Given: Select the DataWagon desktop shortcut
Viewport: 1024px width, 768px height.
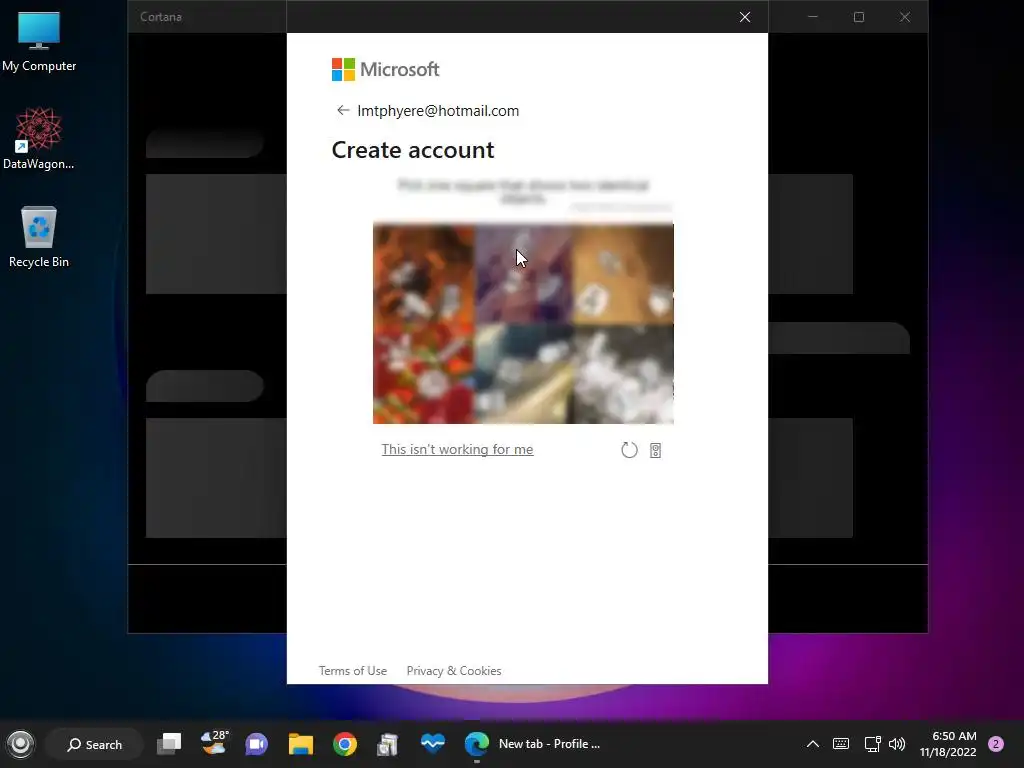Looking at the screenshot, I should pos(39,138).
